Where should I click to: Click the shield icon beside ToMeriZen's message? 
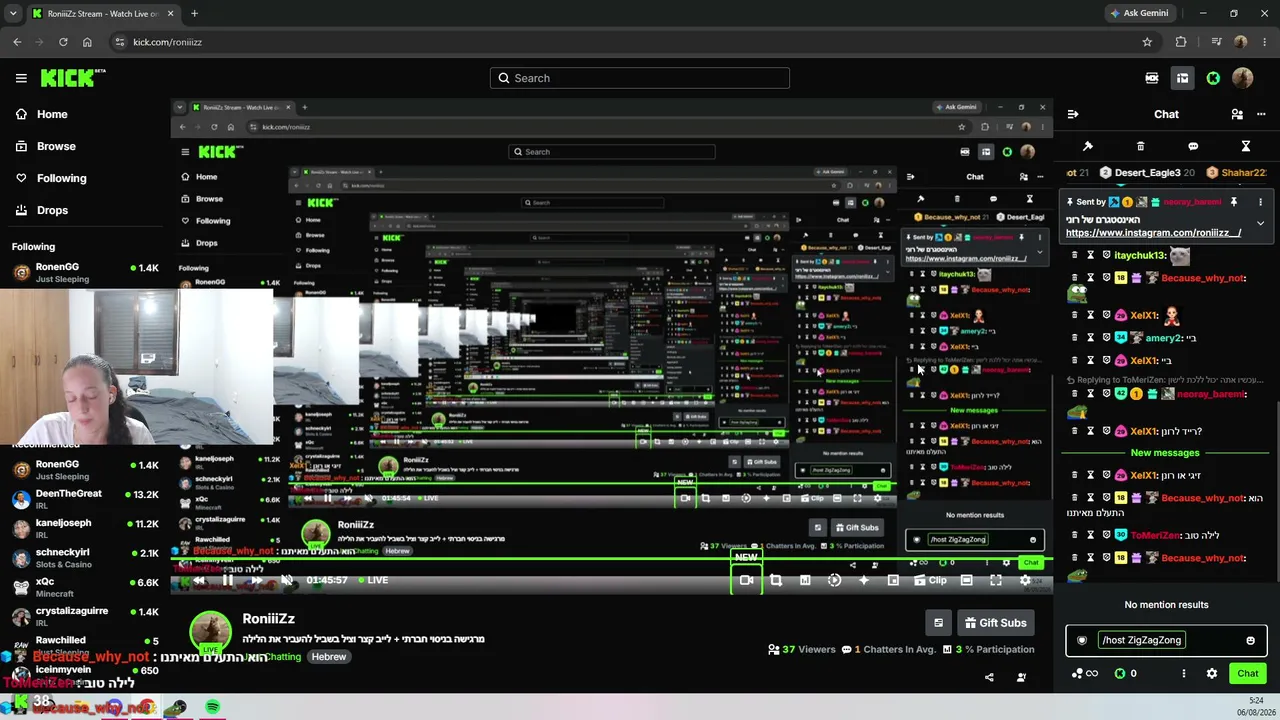click(1107, 535)
